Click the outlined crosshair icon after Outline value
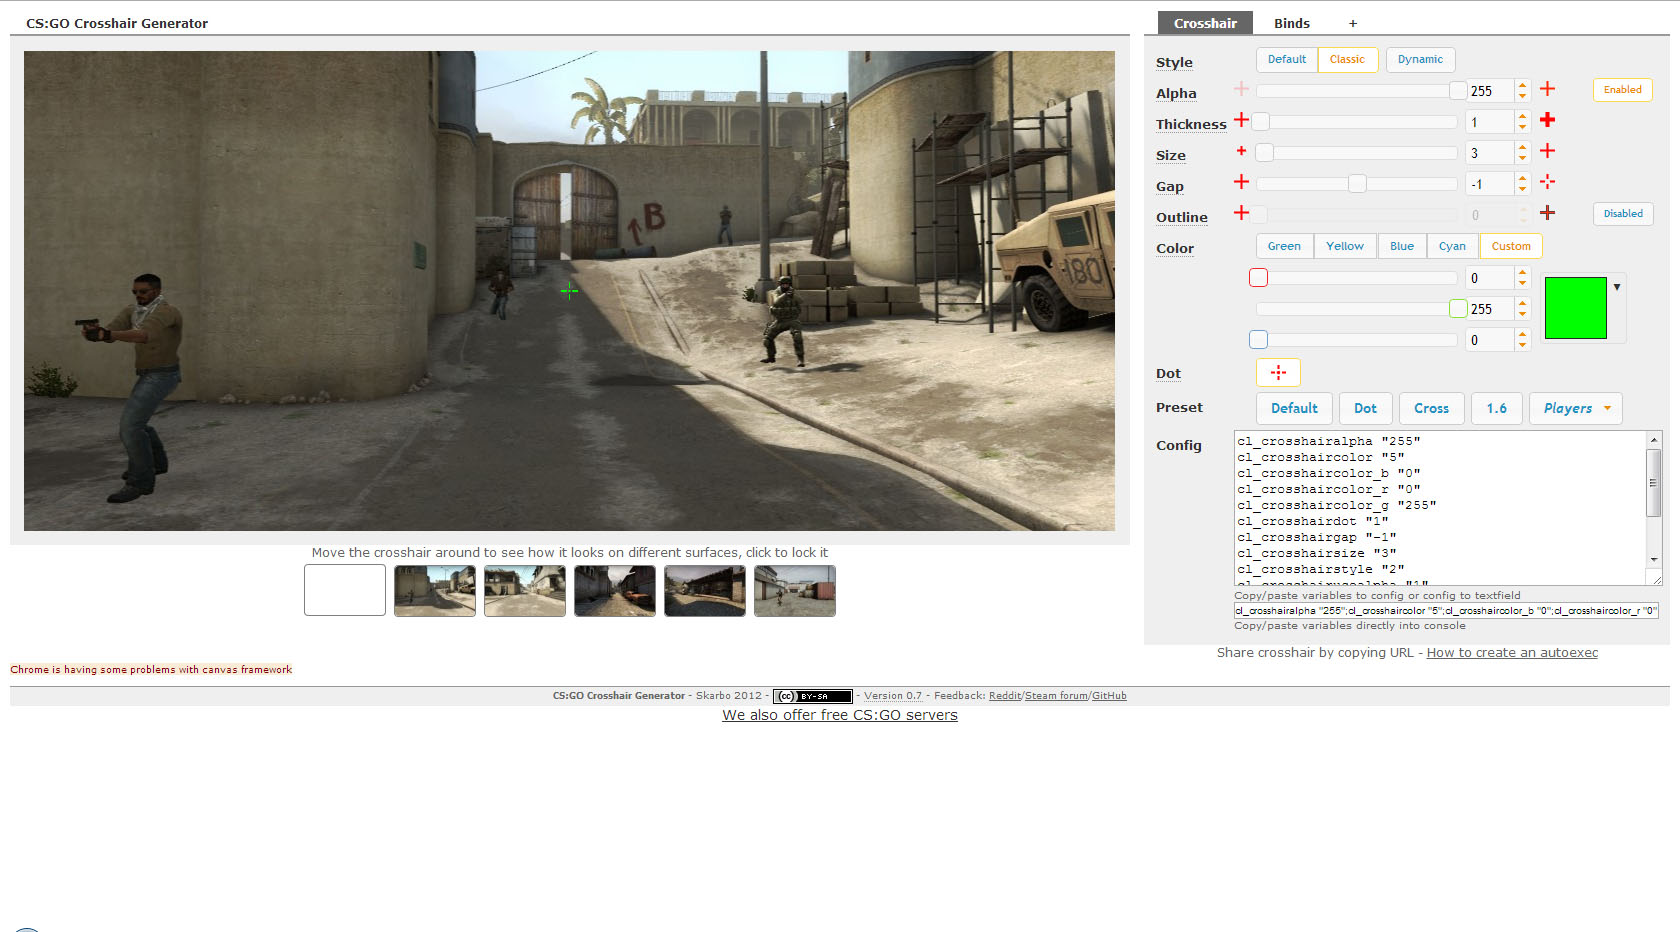 coord(1547,213)
